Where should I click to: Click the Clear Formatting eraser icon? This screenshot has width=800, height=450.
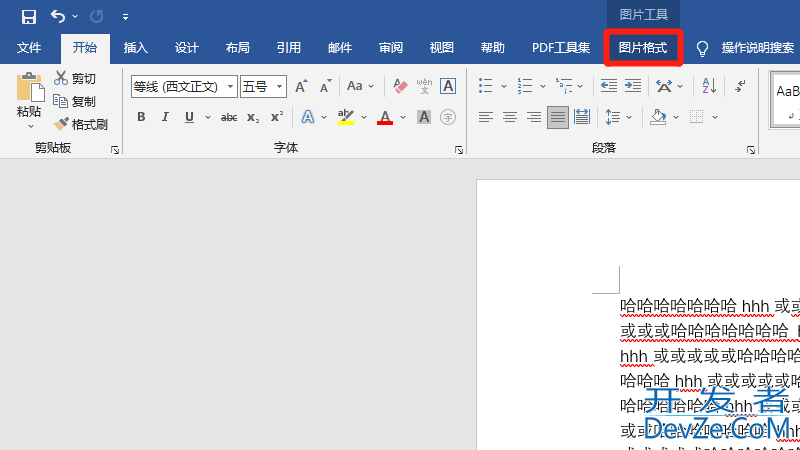401,86
